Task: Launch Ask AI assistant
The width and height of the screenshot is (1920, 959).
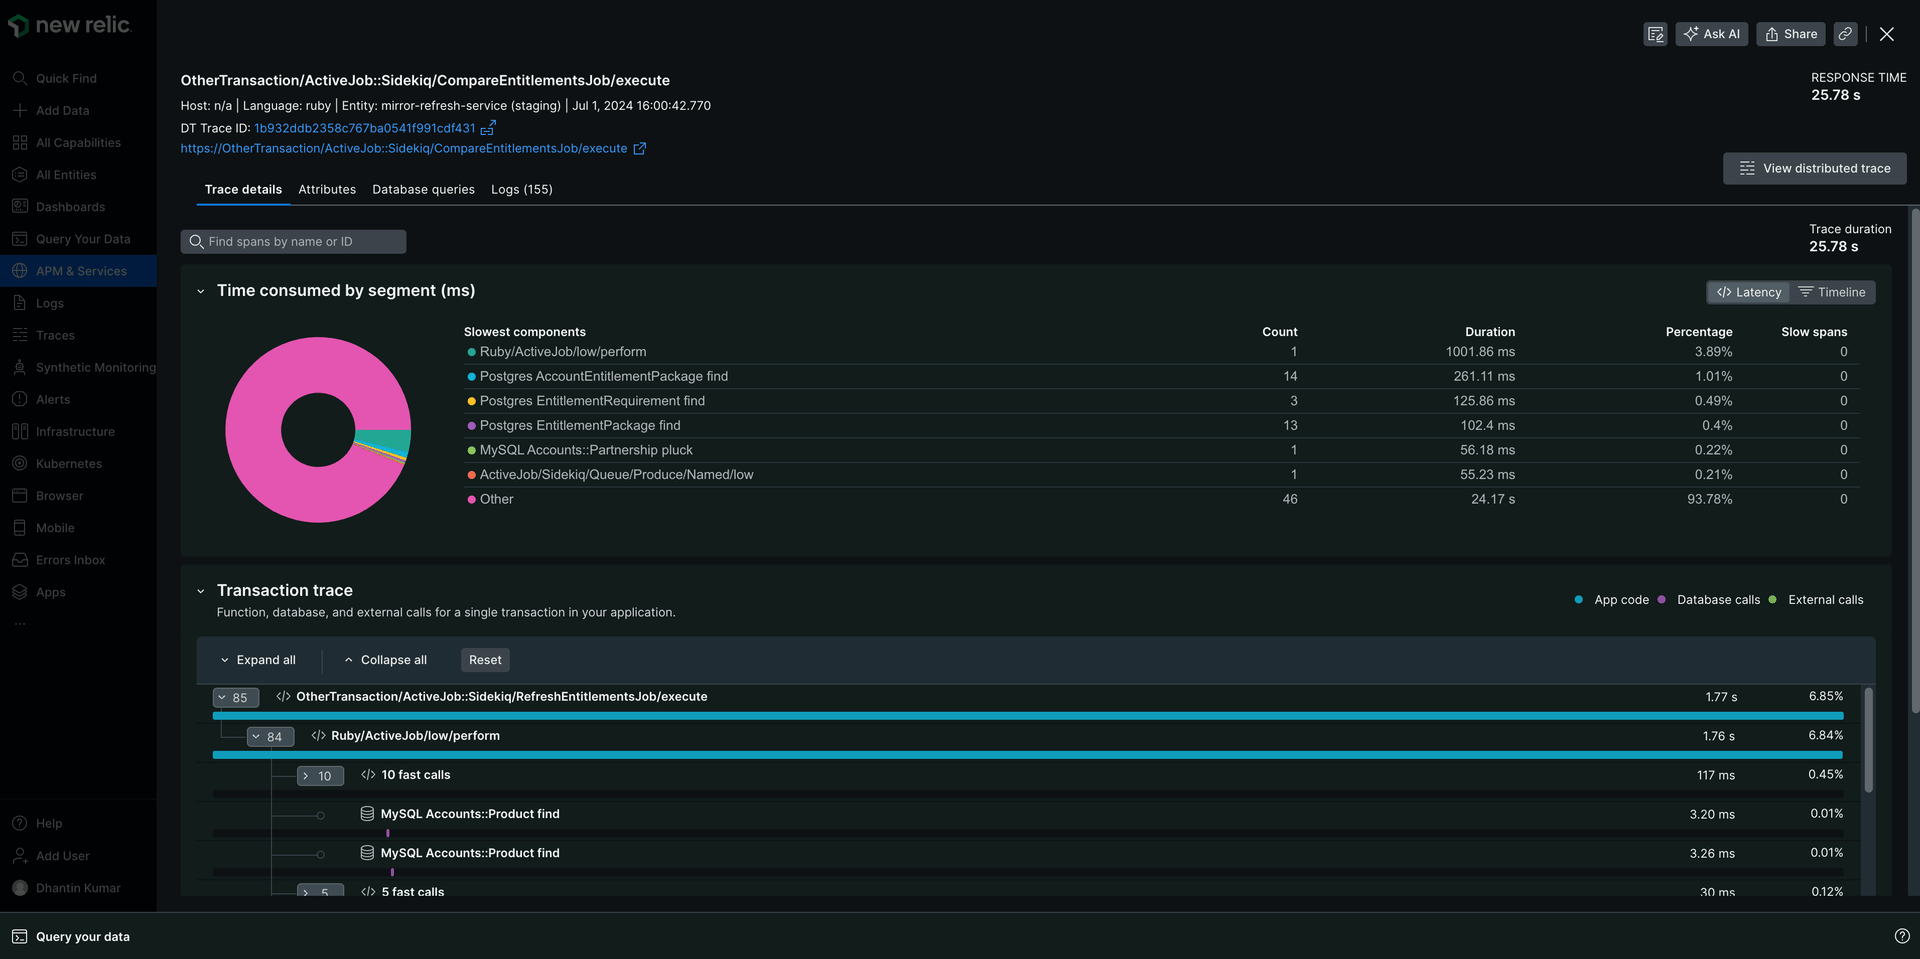Action: point(1712,33)
